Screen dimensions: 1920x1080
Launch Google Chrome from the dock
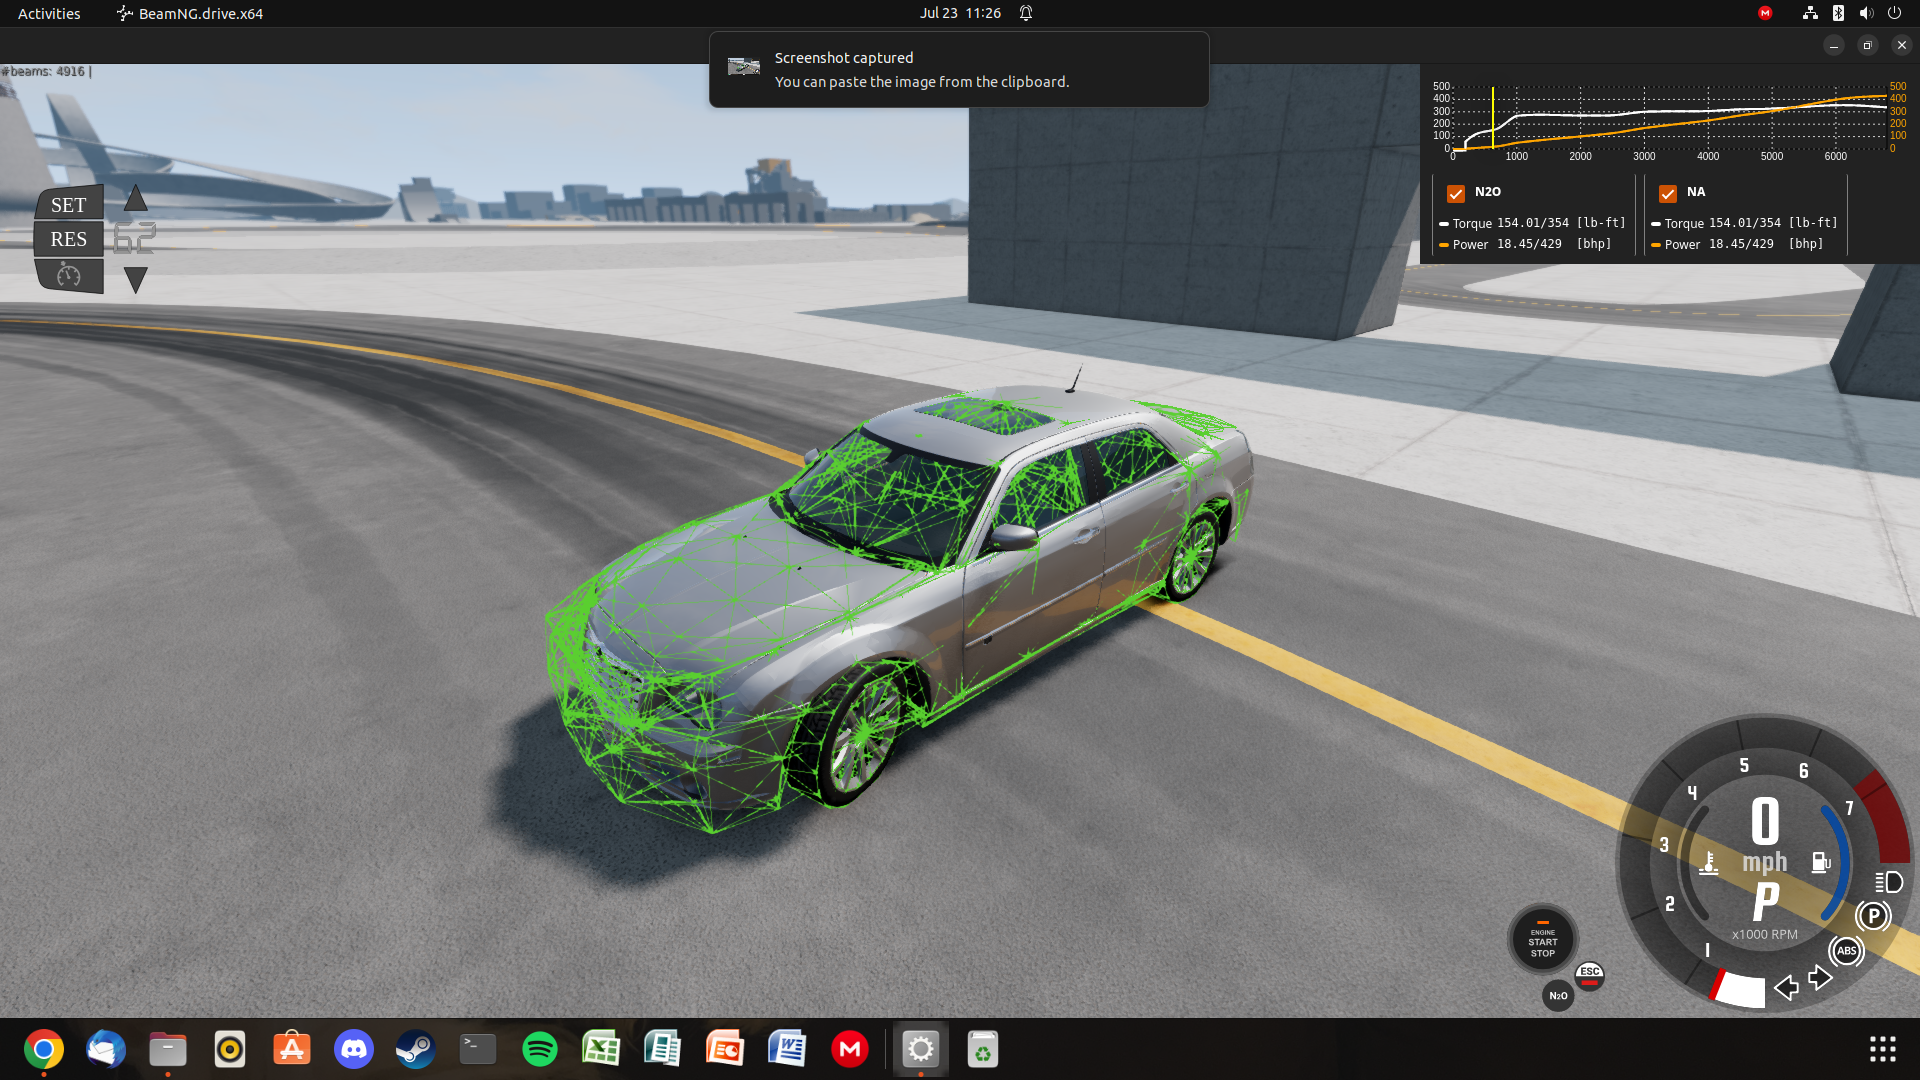[44, 1049]
